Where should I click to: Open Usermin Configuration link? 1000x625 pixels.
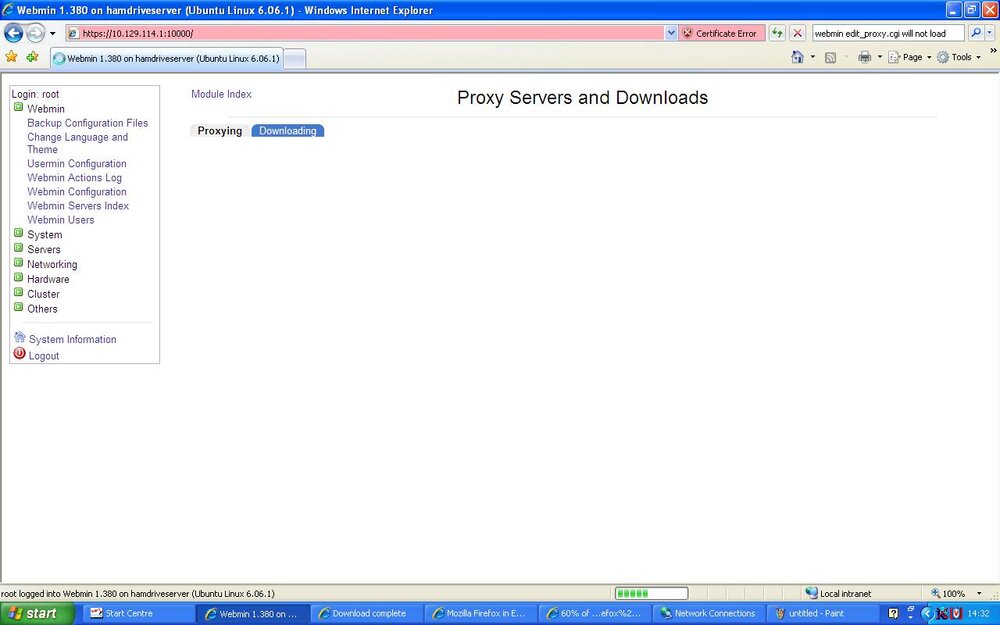(x=77, y=164)
